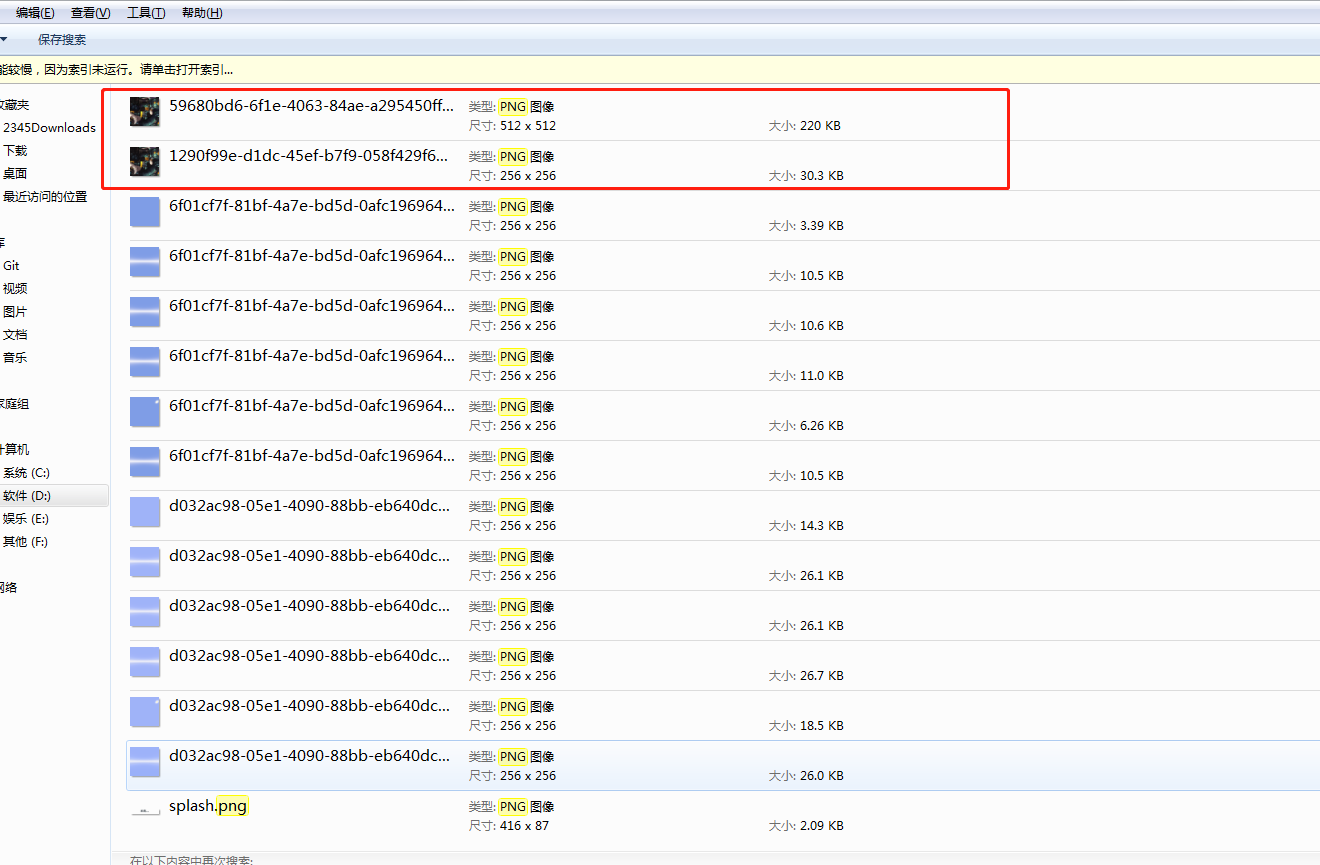Select the 娱乐 (E:) drive

pos(26,519)
